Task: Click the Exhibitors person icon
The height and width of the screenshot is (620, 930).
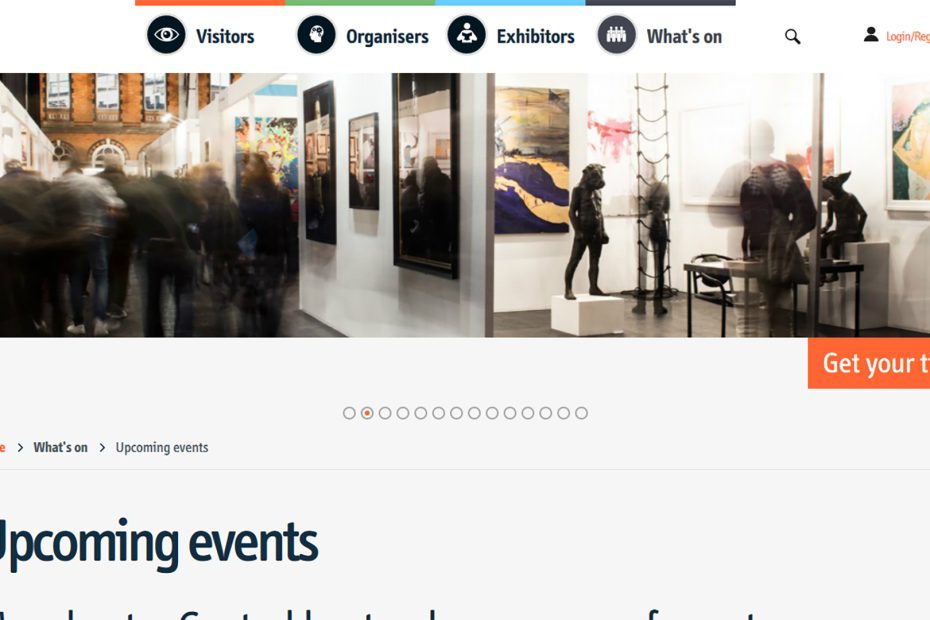Action: (466, 35)
